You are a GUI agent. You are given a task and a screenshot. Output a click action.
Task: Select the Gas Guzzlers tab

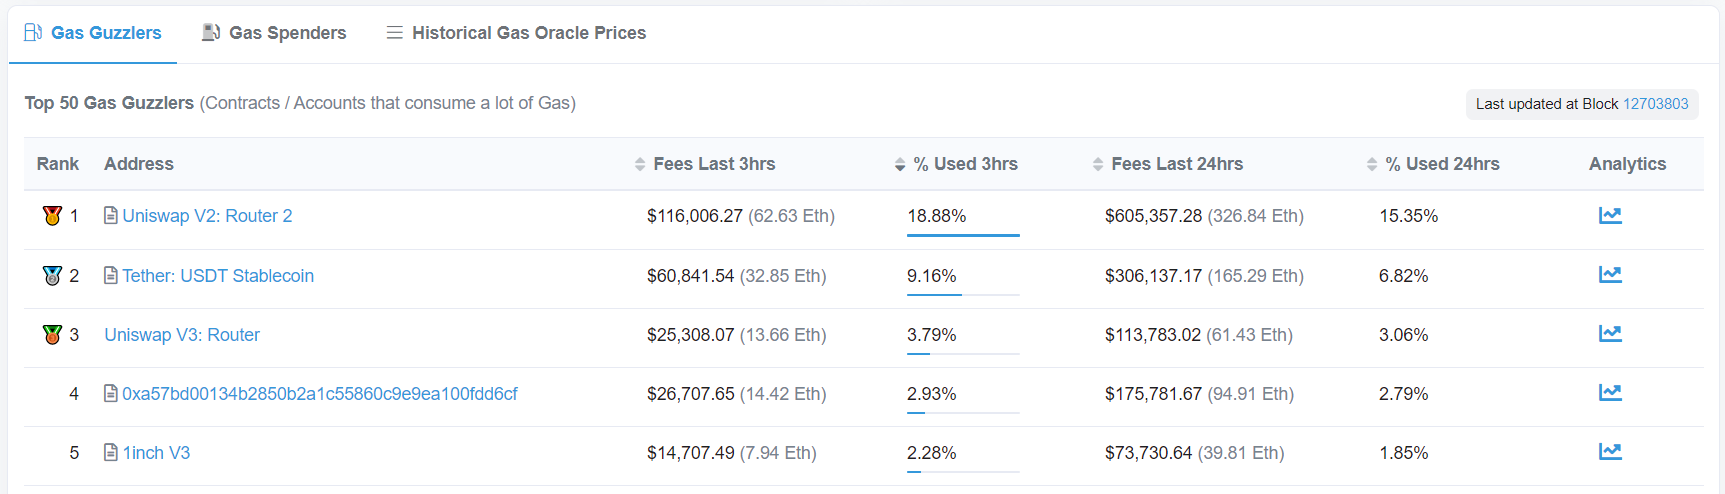(x=93, y=33)
